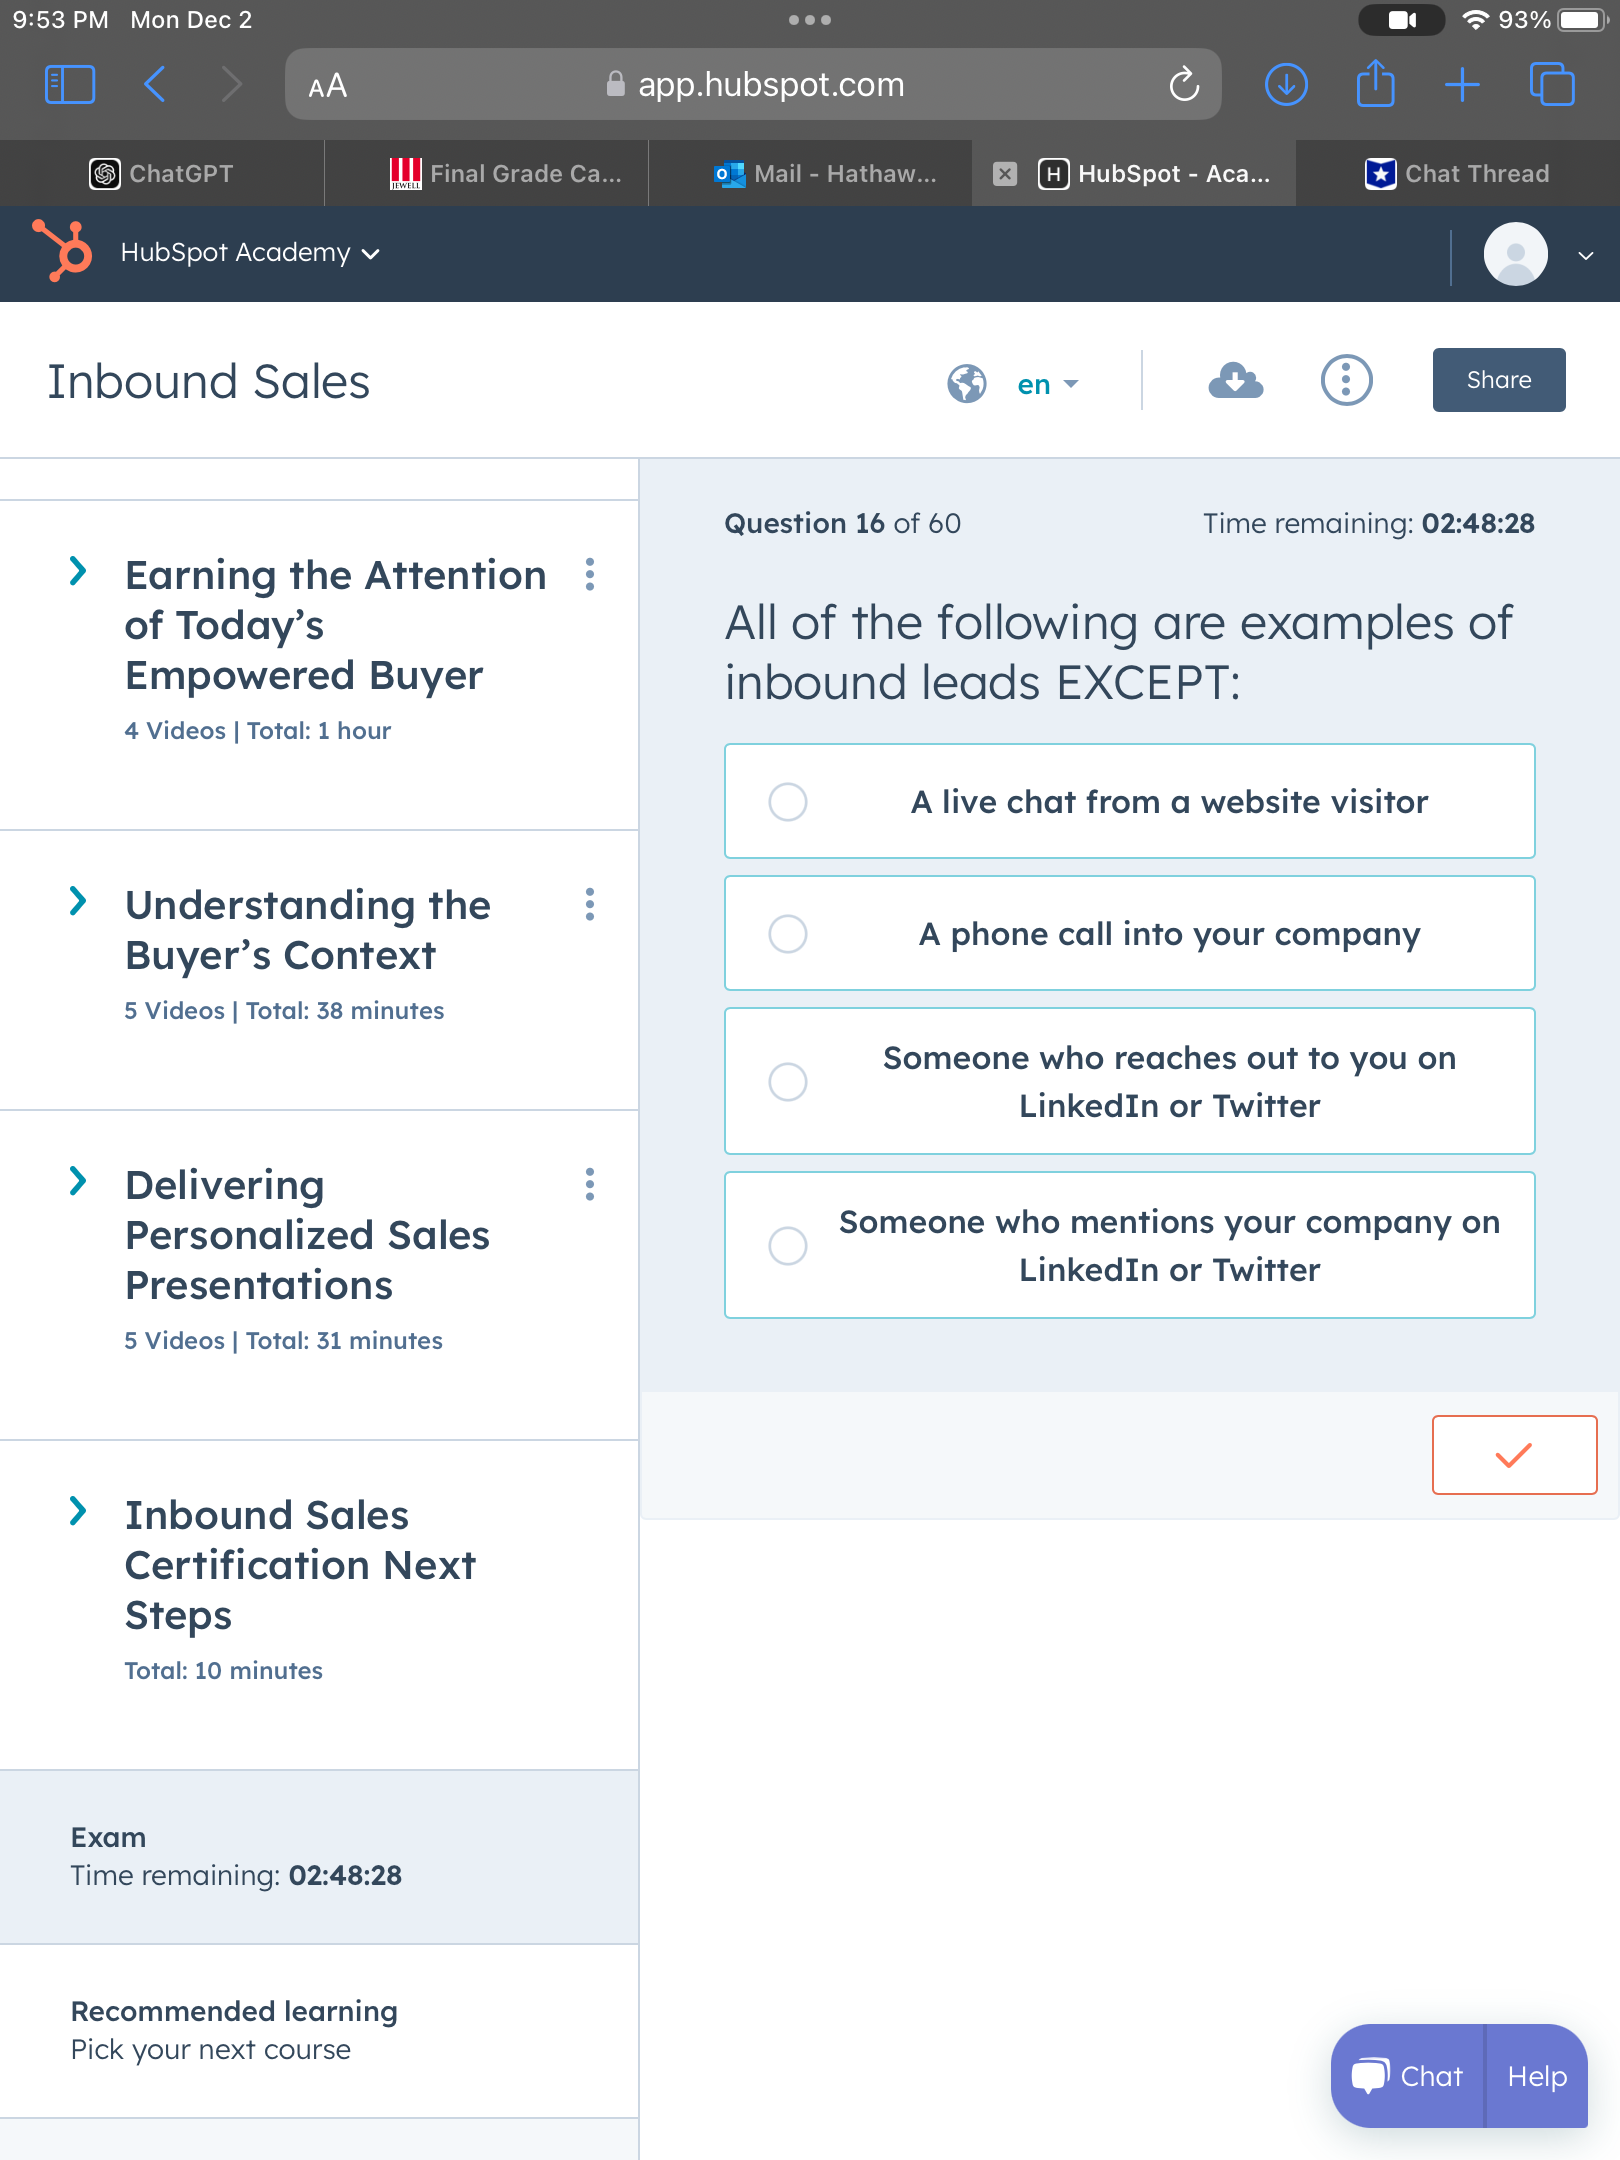Tap Safari's reload page icon

coord(1184,85)
